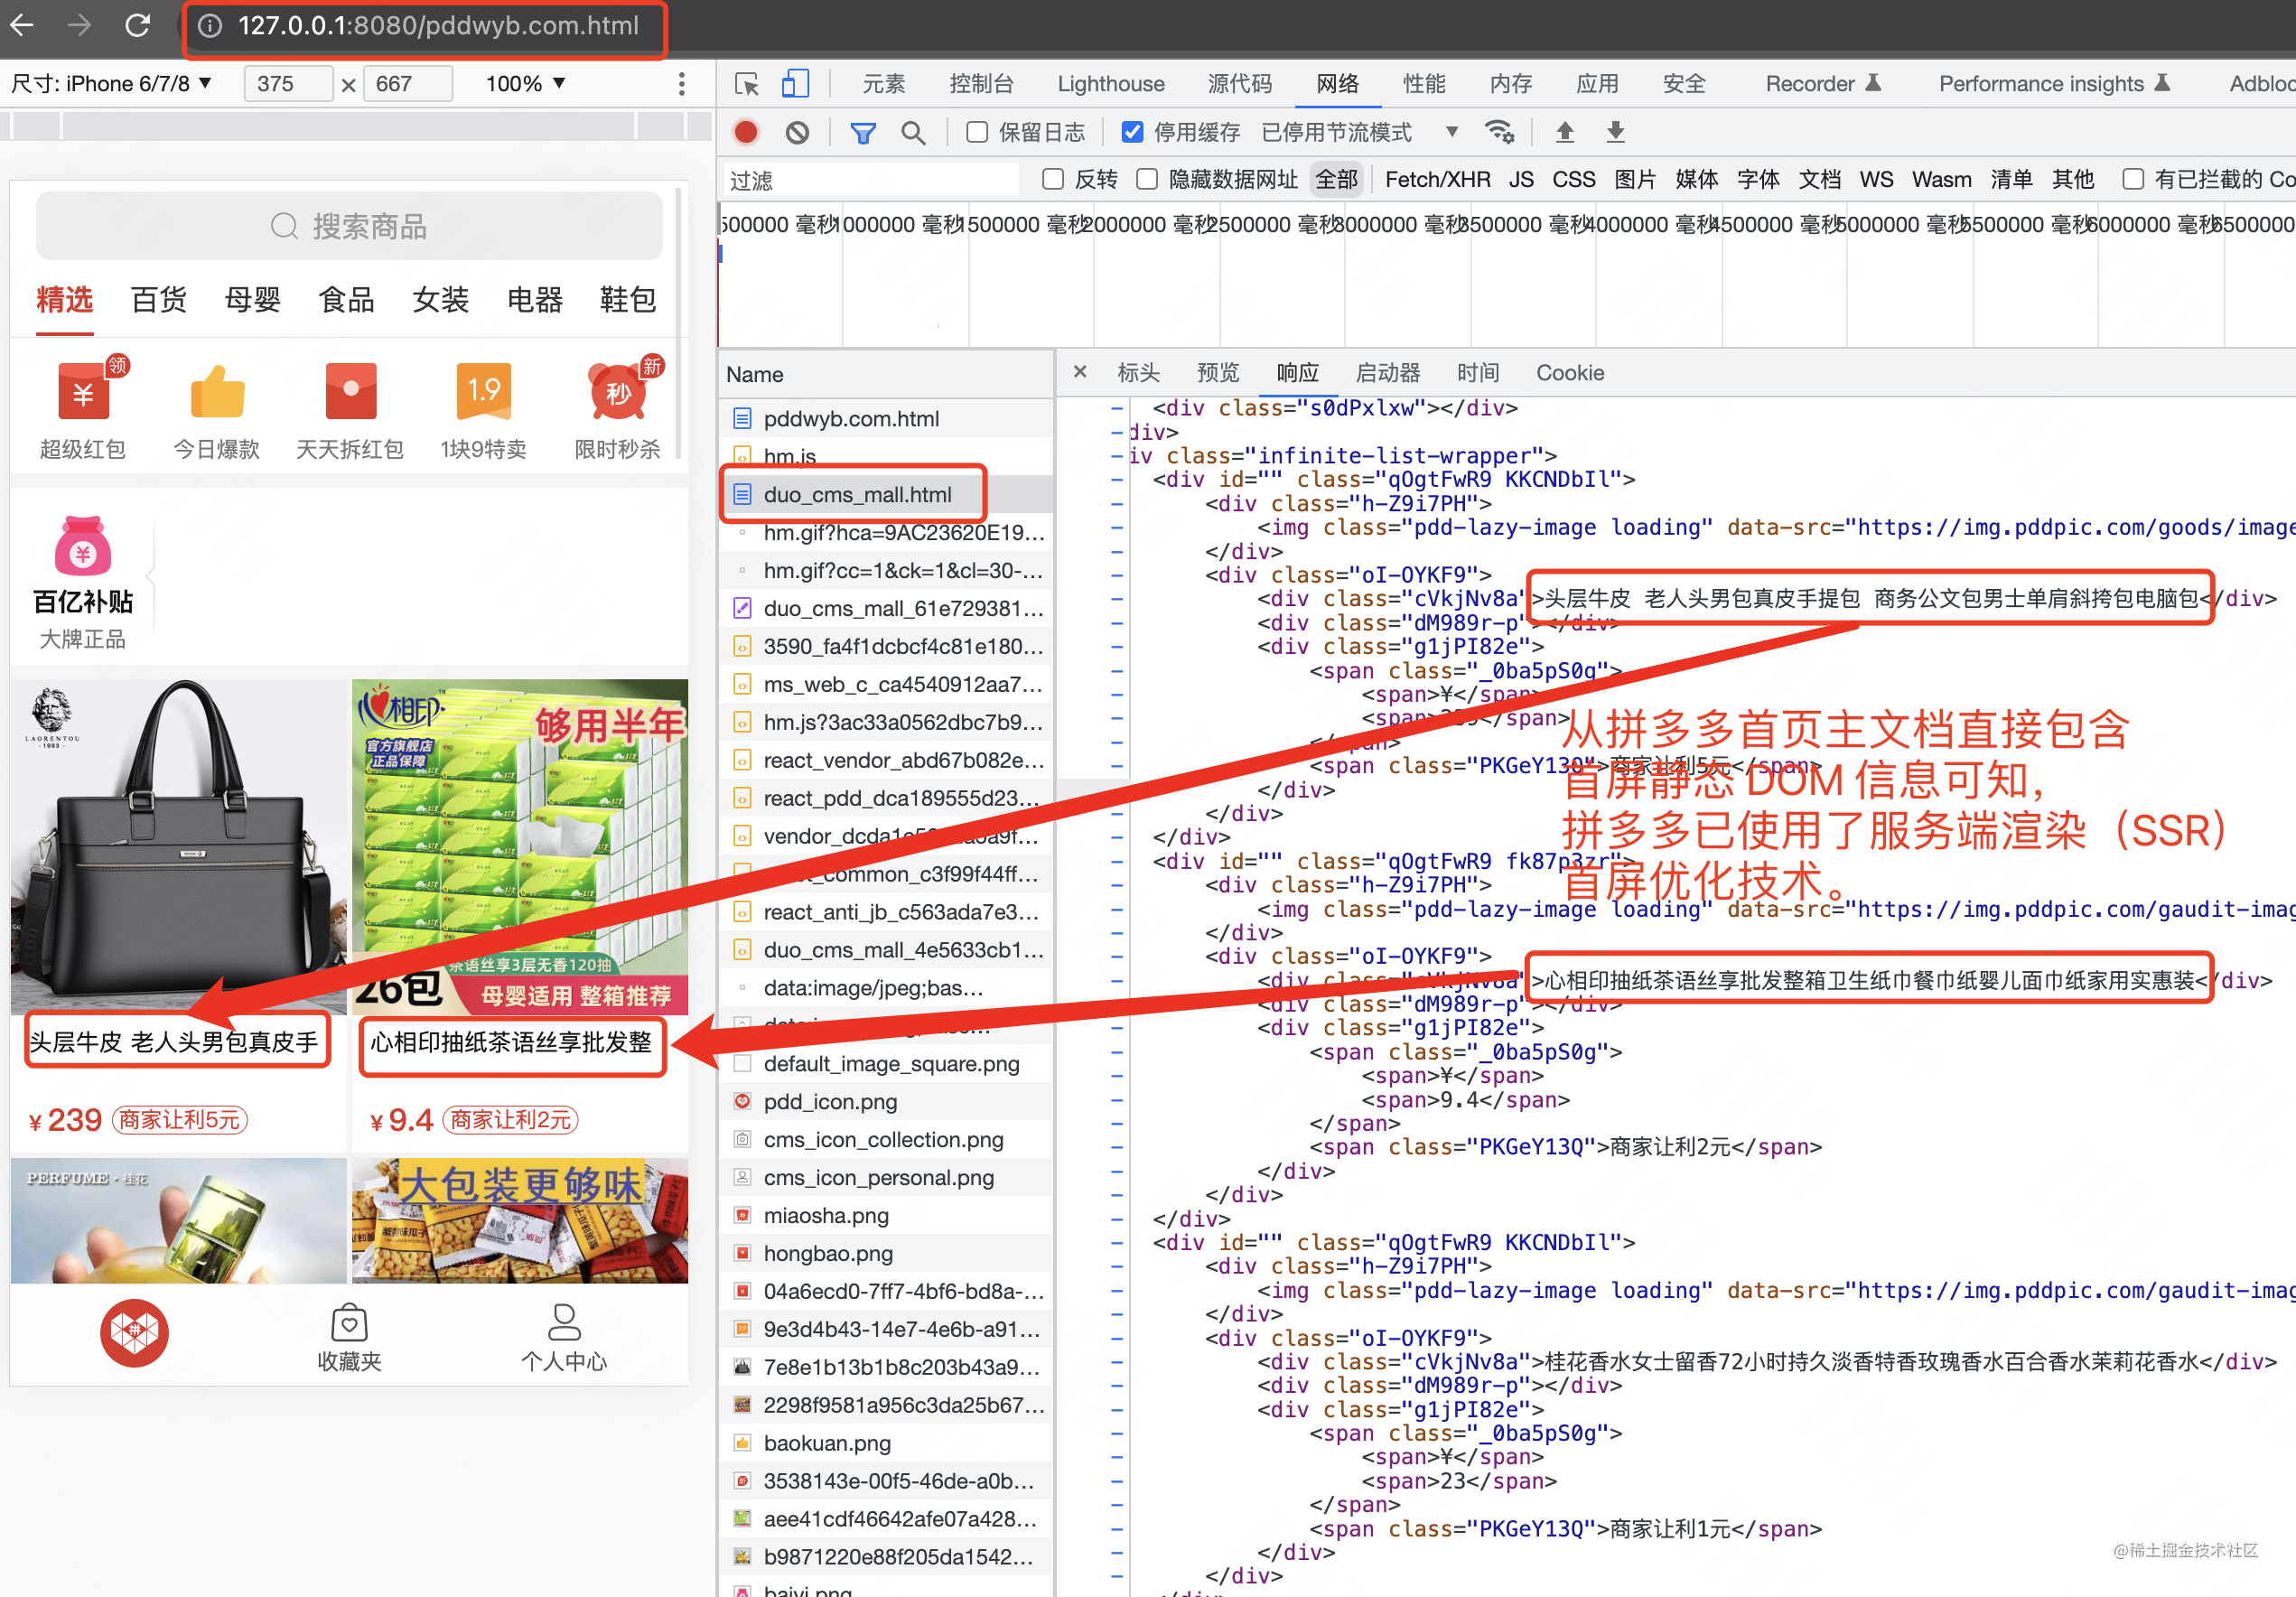Viewport: 2296px width, 1597px height.
Task: Select the 食品 category tab
Action: click(x=346, y=299)
